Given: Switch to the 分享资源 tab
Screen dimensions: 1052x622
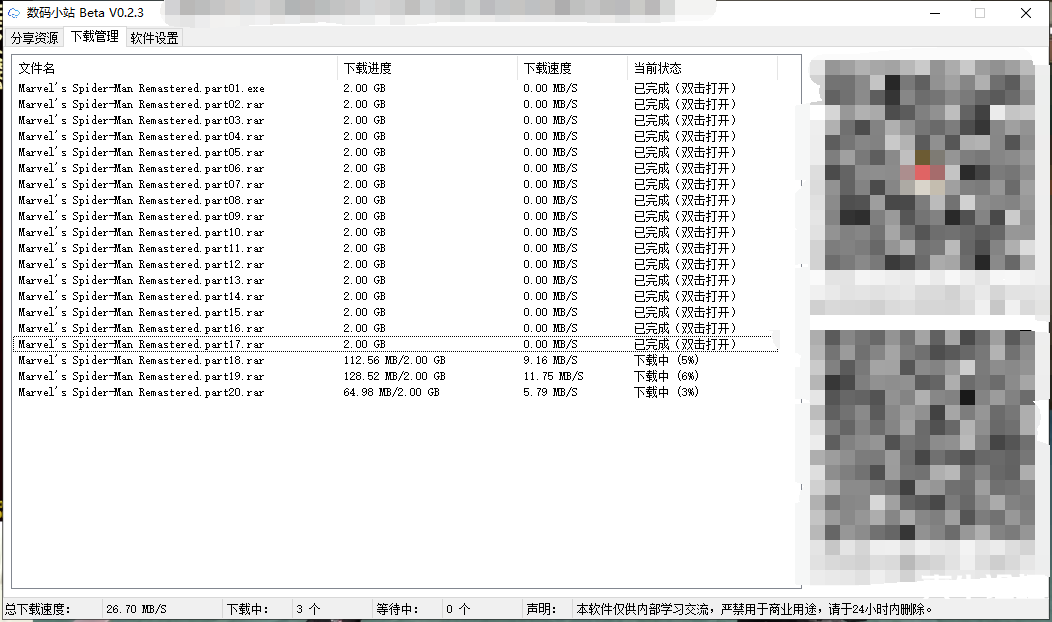Looking at the screenshot, I should click(x=35, y=38).
